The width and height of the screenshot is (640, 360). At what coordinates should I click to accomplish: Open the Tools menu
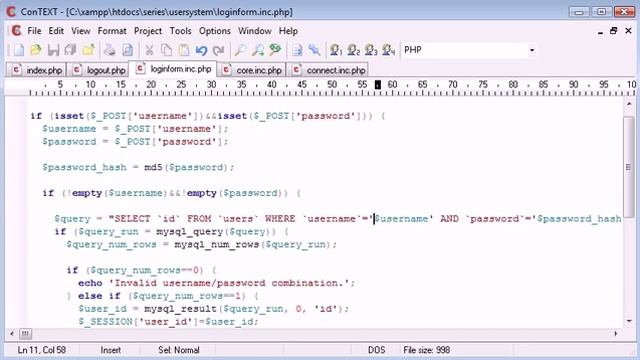tap(180, 31)
